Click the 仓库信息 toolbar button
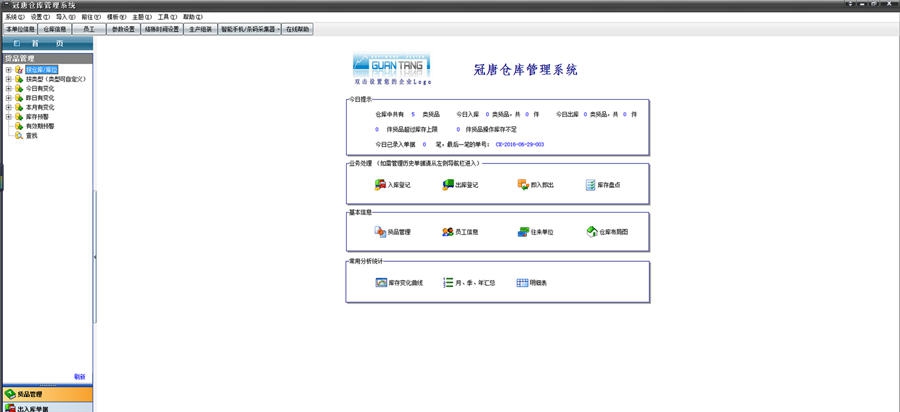Viewport: 900px width, 412px height. tap(55, 29)
